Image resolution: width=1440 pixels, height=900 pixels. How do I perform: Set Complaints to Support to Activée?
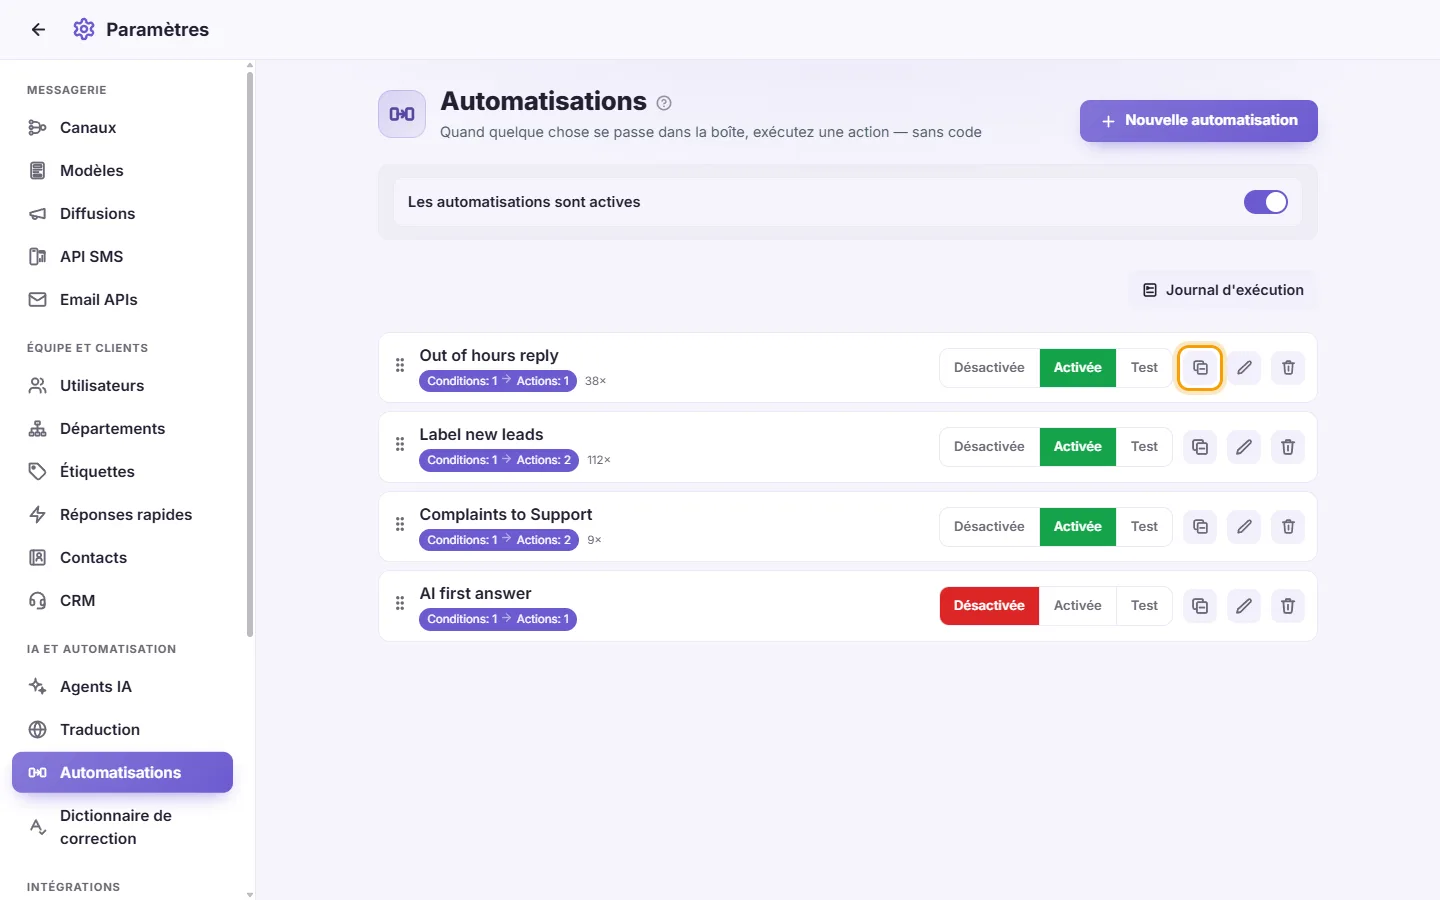coord(1078,527)
